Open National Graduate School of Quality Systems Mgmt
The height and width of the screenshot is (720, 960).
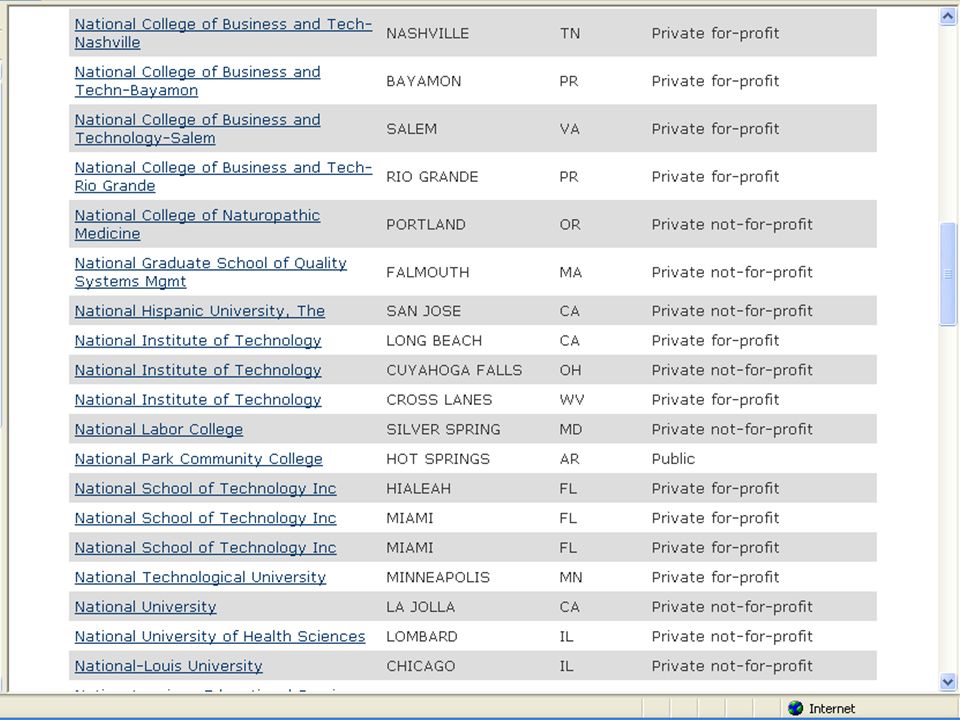pos(211,272)
